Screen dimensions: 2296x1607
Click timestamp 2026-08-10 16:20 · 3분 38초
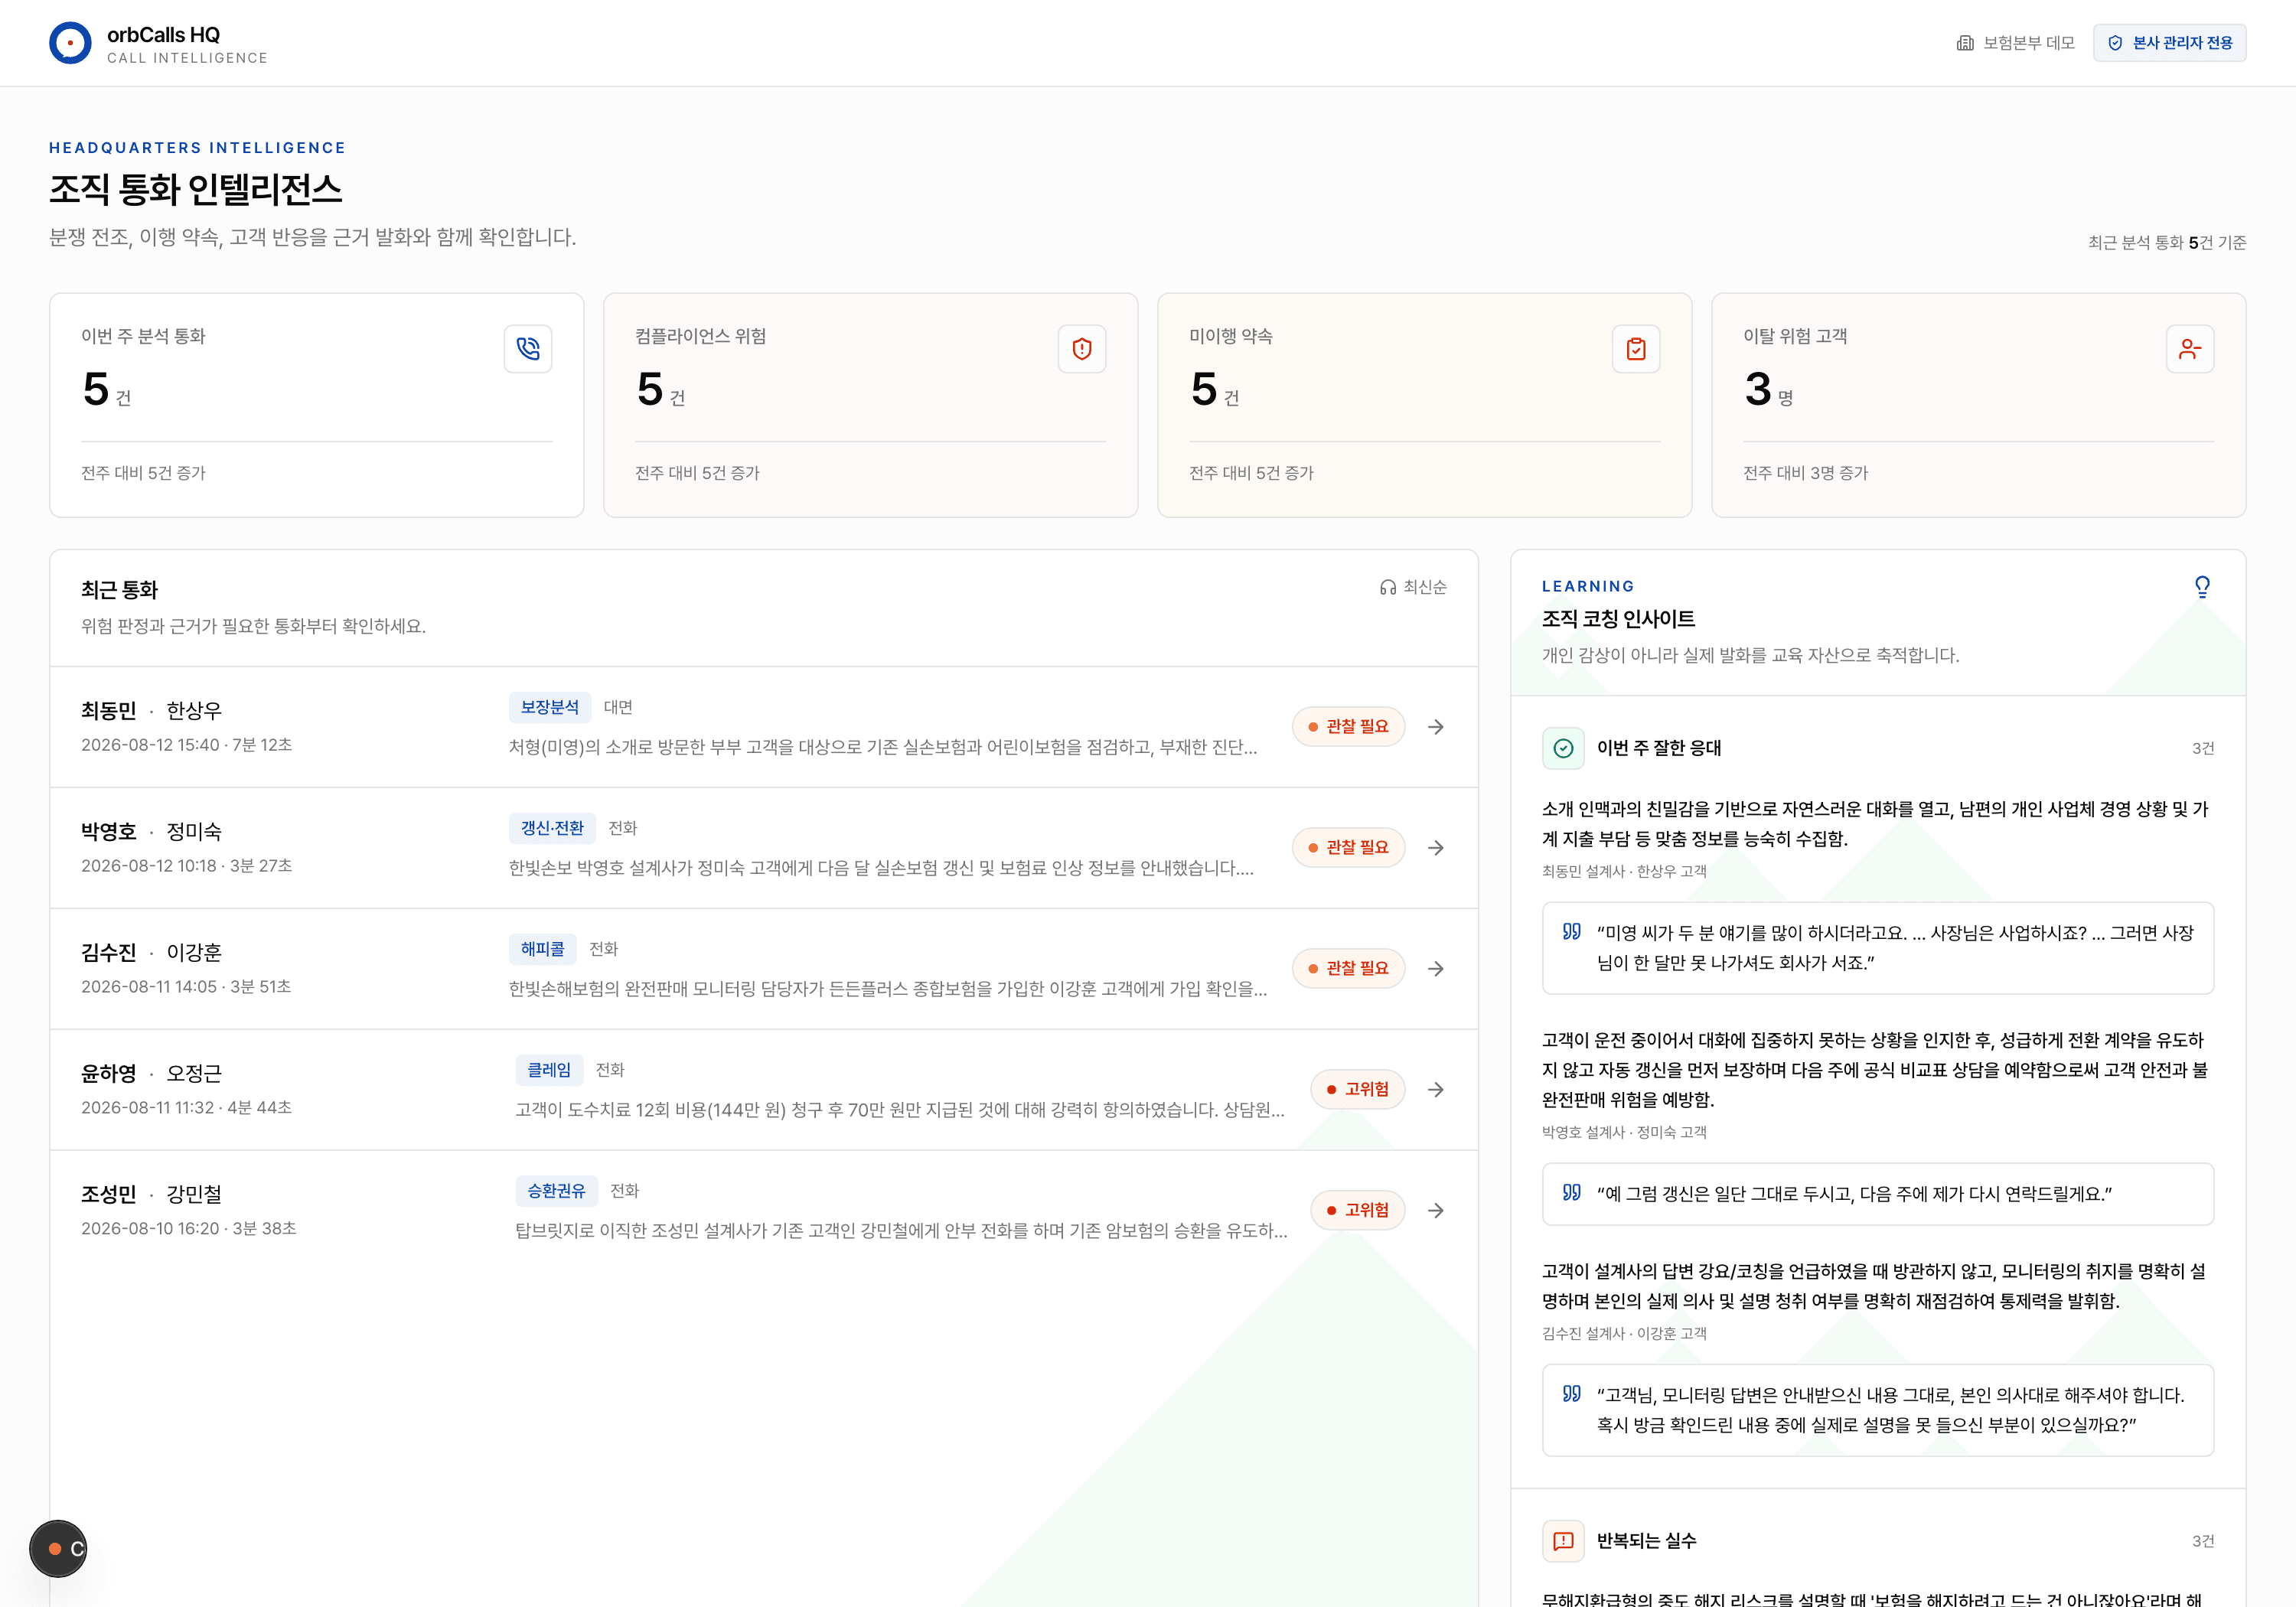pos(189,1229)
